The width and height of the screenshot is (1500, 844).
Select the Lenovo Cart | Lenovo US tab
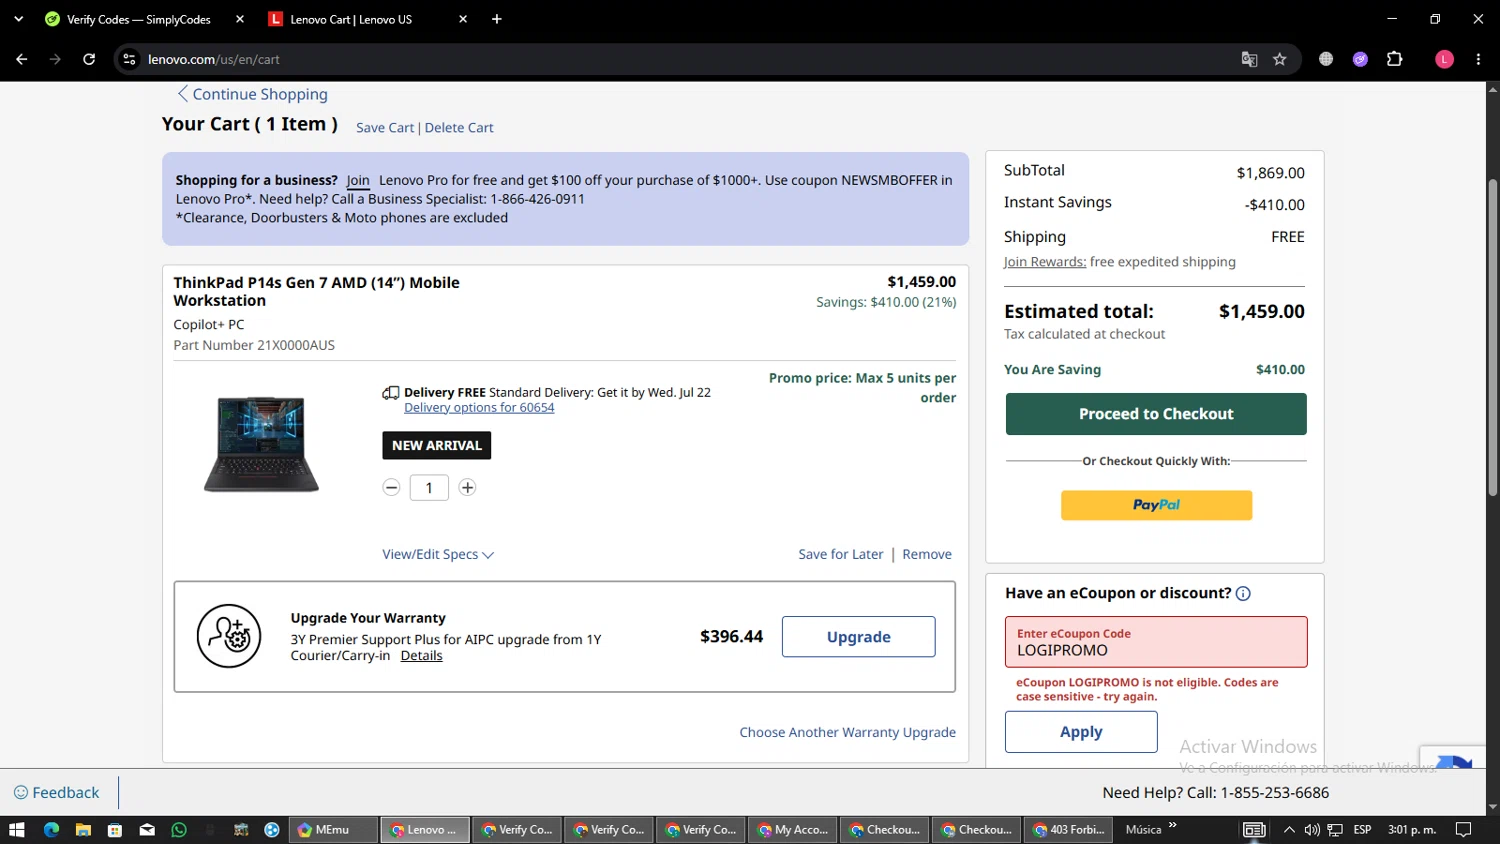click(x=351, y=19)
